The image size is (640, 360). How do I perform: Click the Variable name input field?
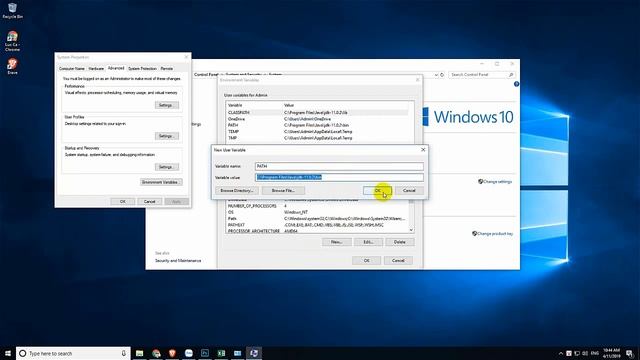pos(339,166)
